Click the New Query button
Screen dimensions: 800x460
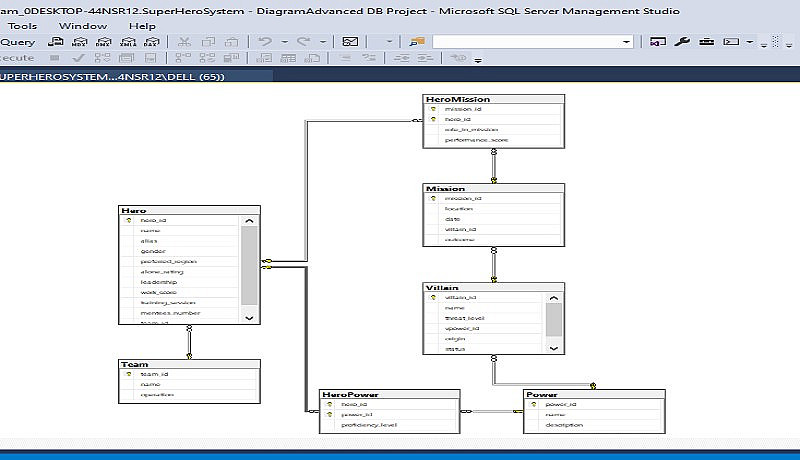click(17, 42)
